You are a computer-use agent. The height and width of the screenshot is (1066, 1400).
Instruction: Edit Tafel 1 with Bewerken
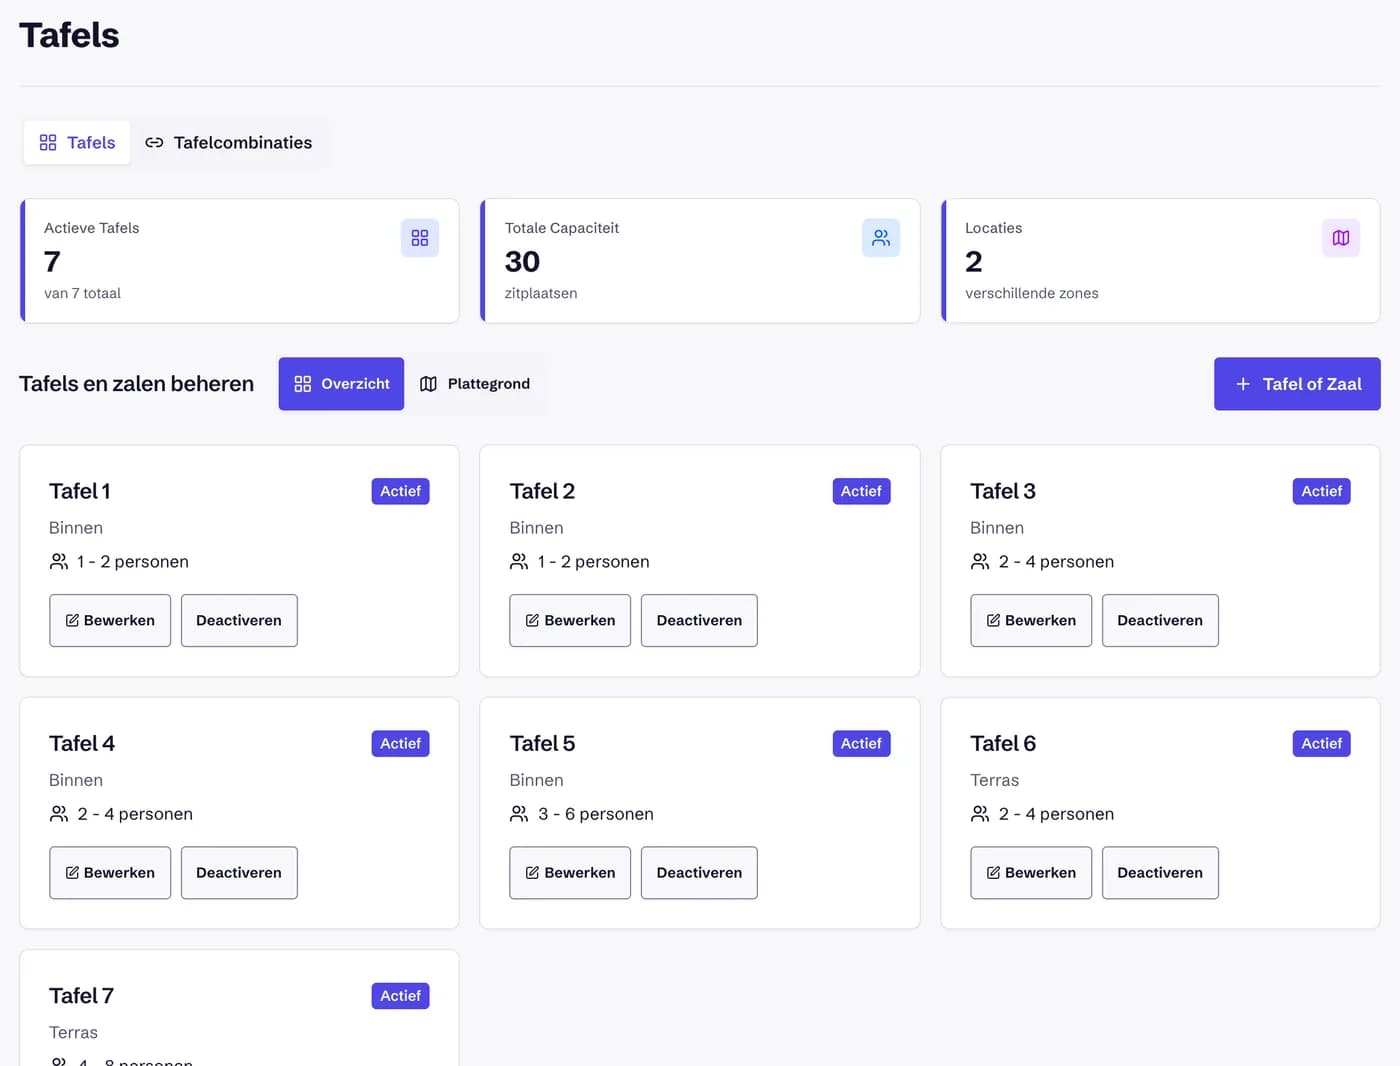(110, 620)
